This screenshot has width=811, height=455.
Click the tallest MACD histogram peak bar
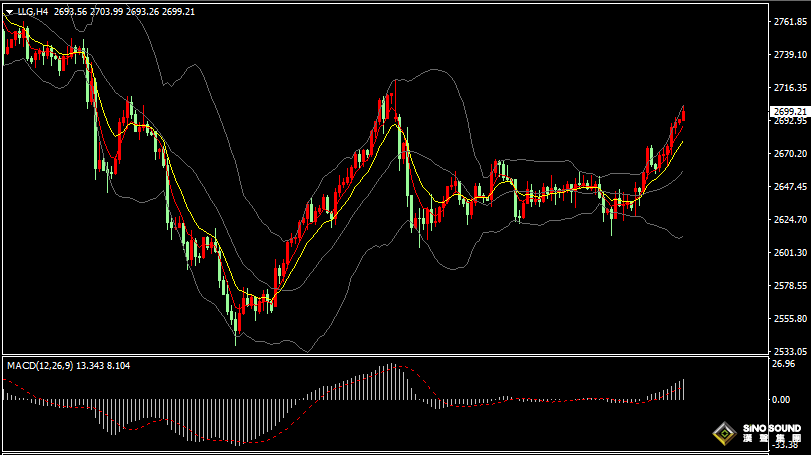(x=393, y=382)
